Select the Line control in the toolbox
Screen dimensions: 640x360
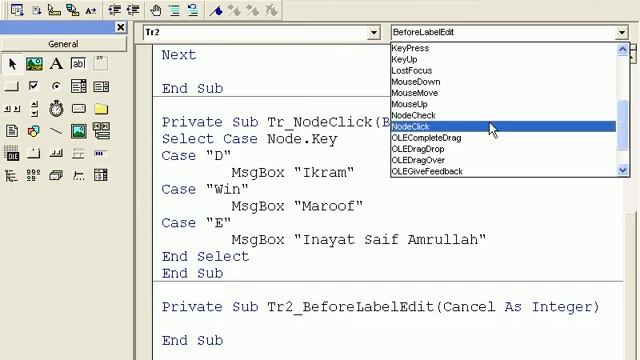[56, 131]
